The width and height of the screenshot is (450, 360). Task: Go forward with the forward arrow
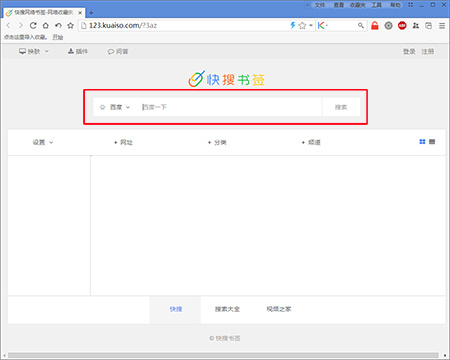pyautogui.click(x=21, y=25)
